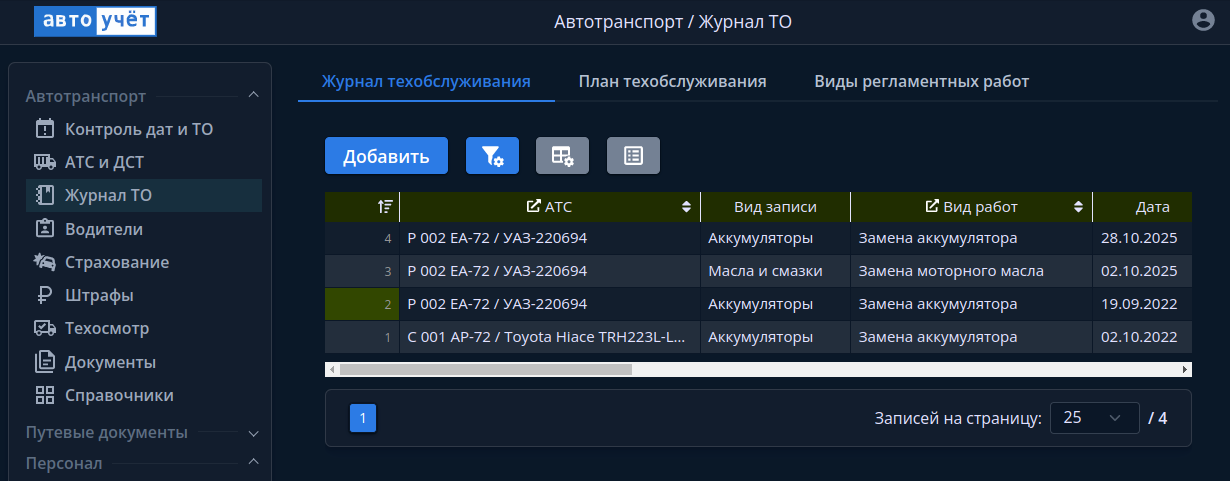Click the Контроль дат и ТО calendar icon
The width and height of the screenshot is (1230, 481).
coord(44,128)
